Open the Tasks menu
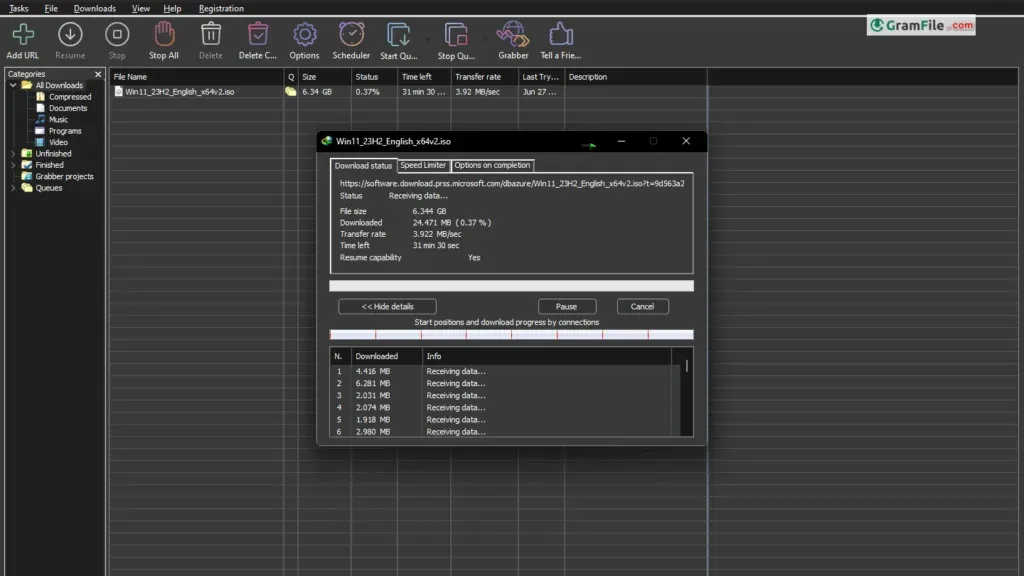This screenshot has width=1024, height=576. (x=18, y=8)
